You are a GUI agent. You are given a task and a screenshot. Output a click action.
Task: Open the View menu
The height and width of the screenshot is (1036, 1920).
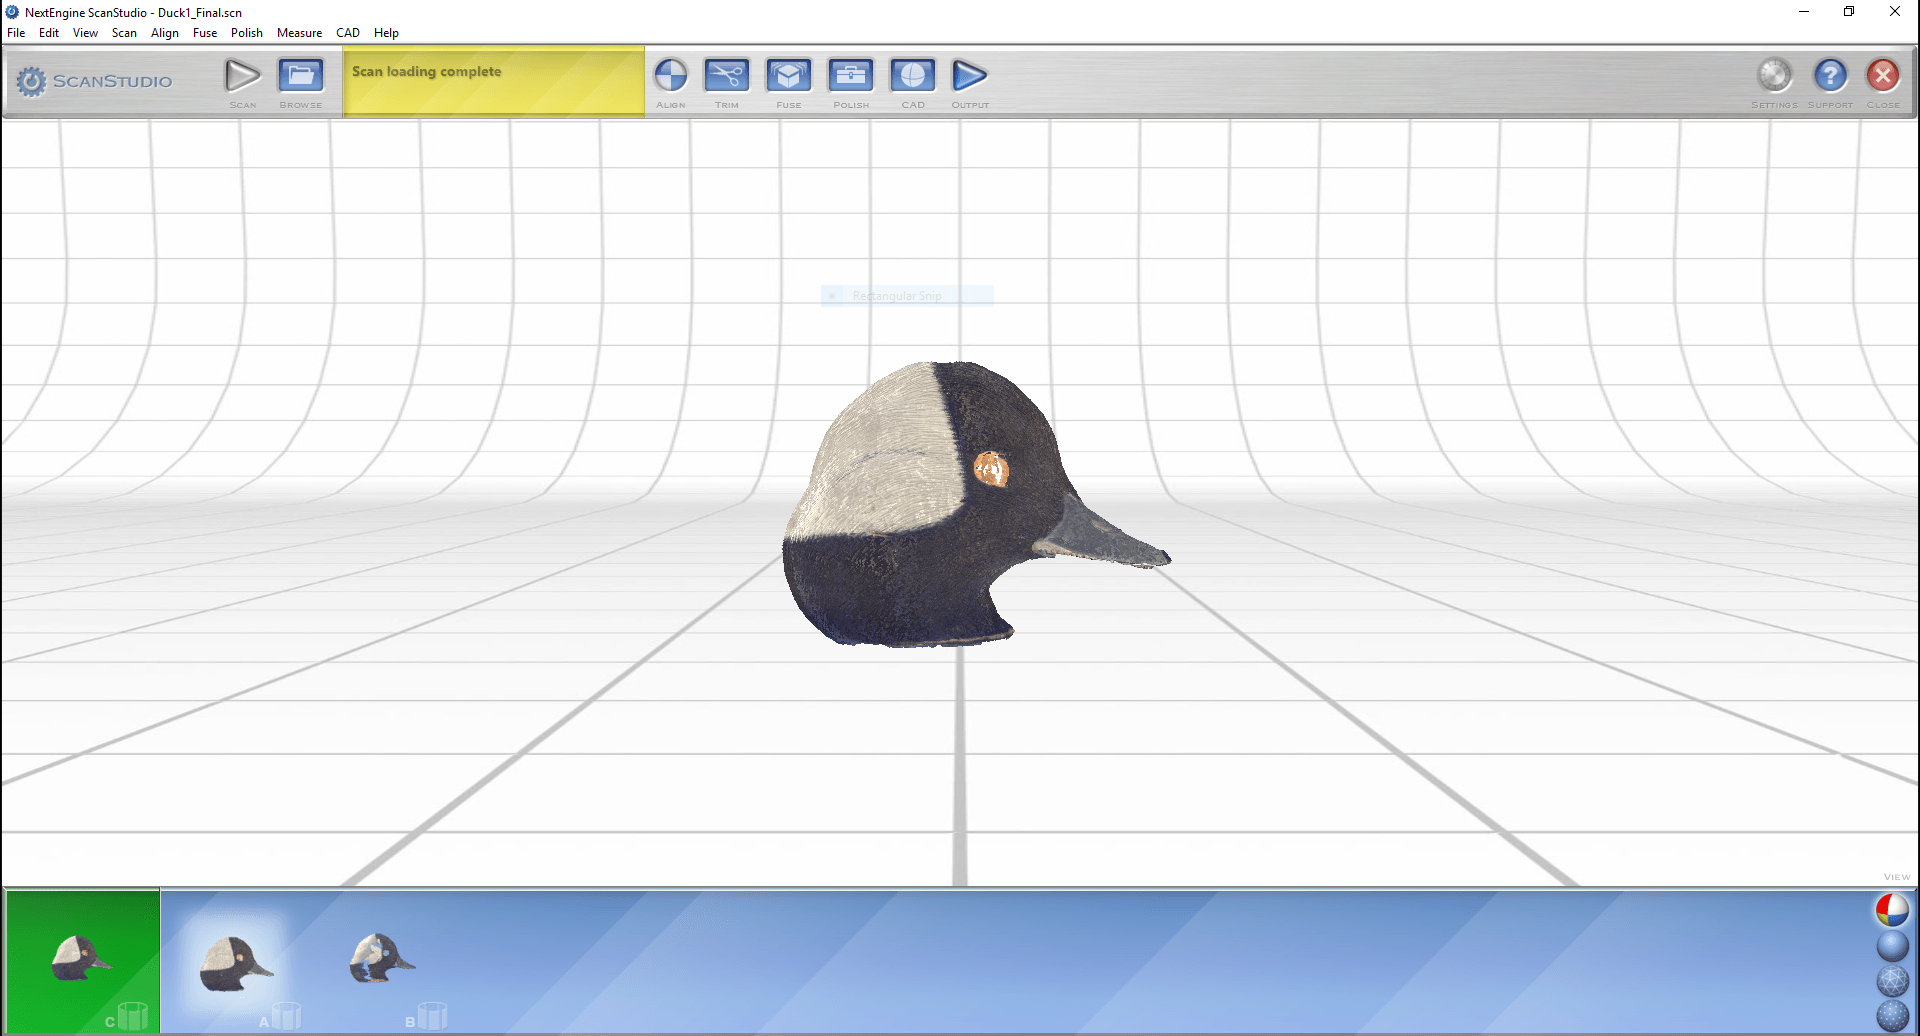pyautogui.click(x=85, y=33)
